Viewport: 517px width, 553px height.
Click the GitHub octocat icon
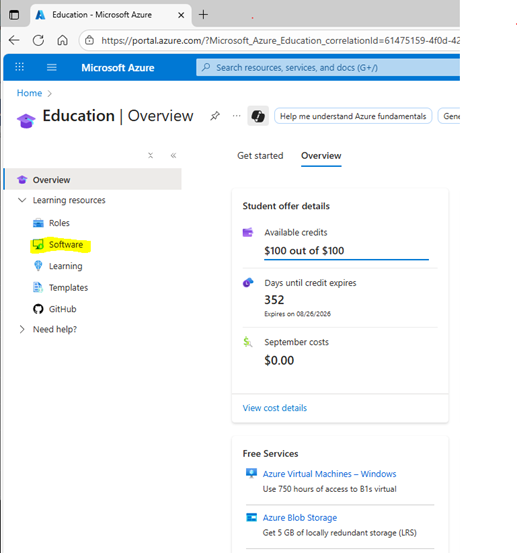[x=38, y=309]
